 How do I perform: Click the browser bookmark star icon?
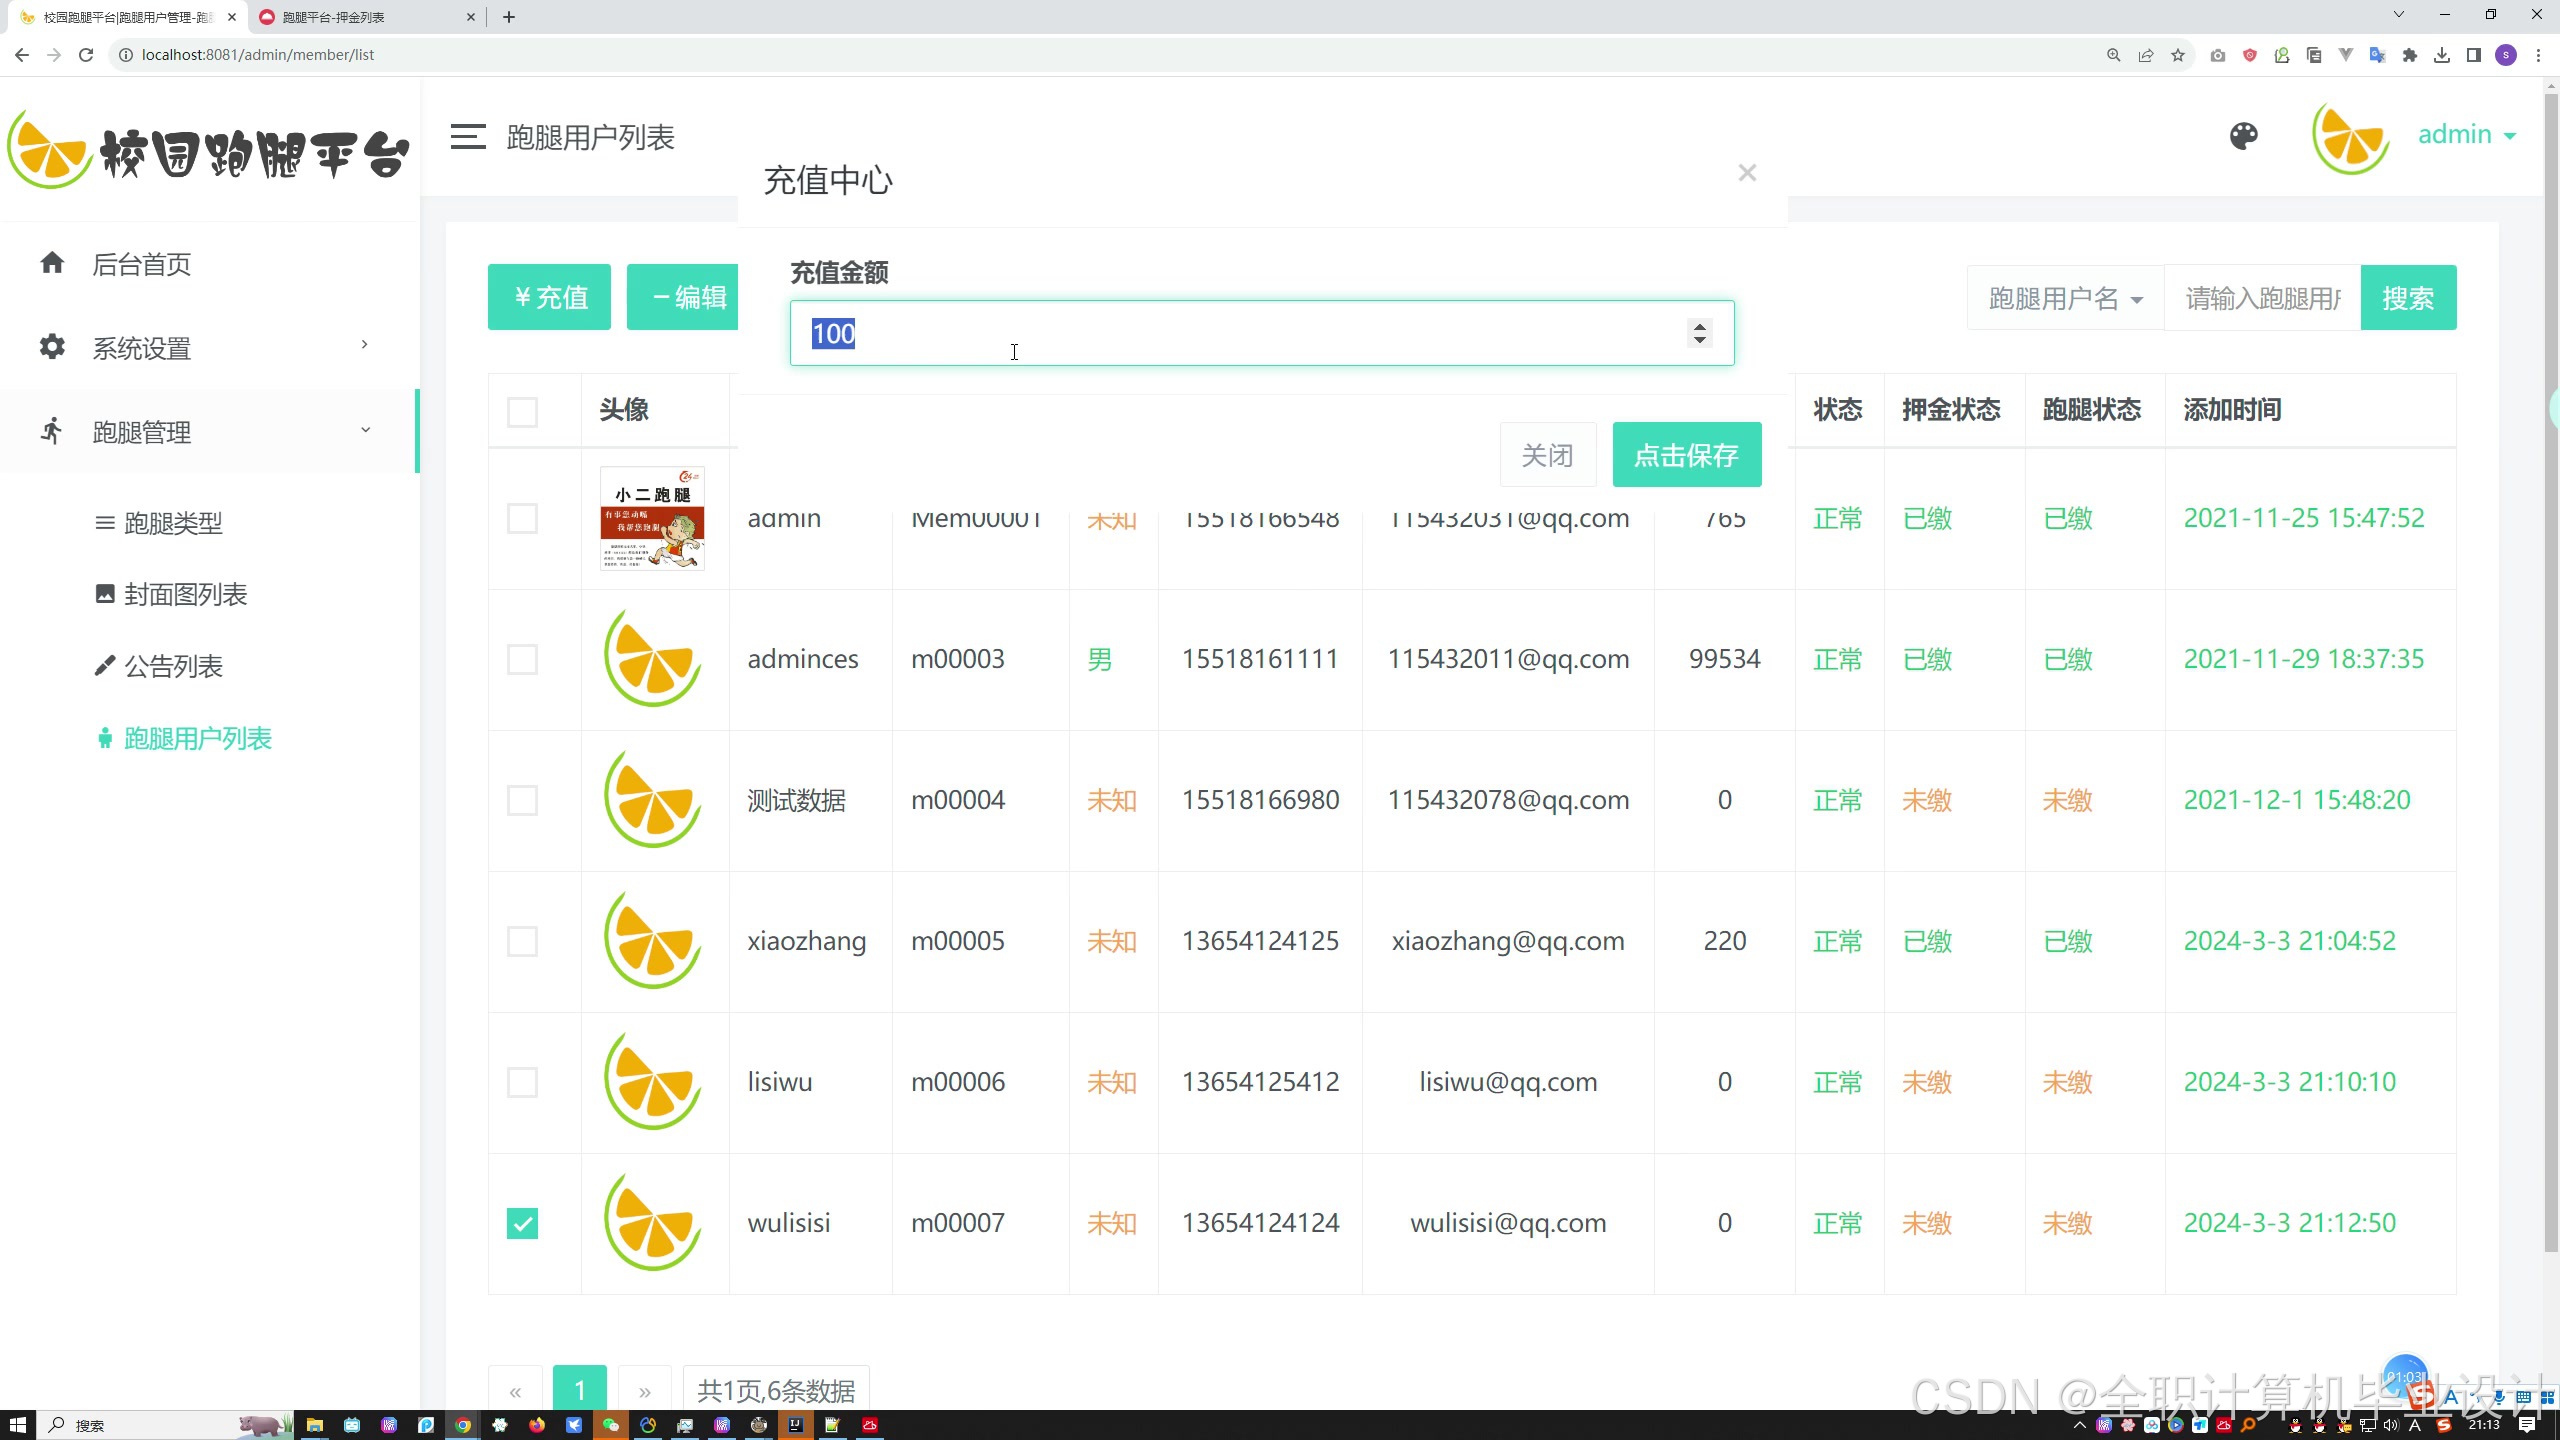(x=2178, y=55)
